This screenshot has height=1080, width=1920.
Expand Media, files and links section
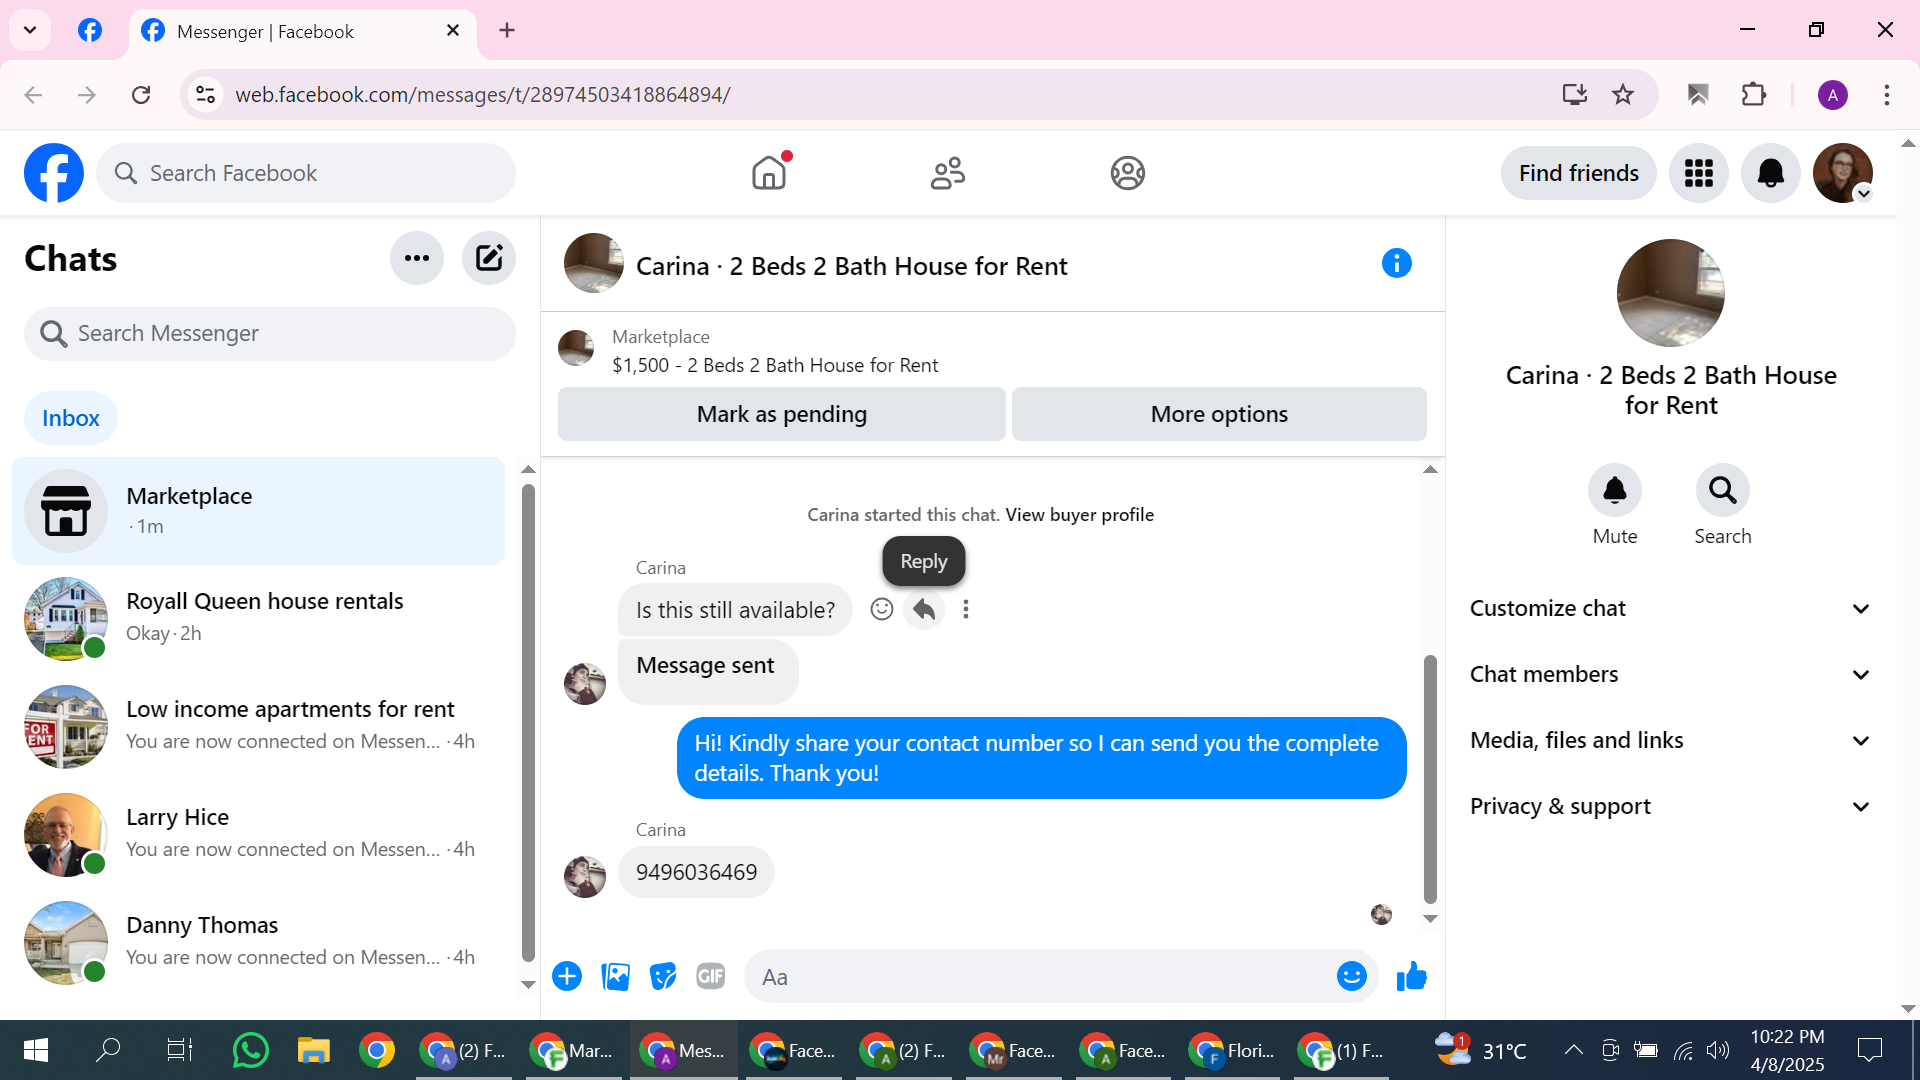[1669, 740]
